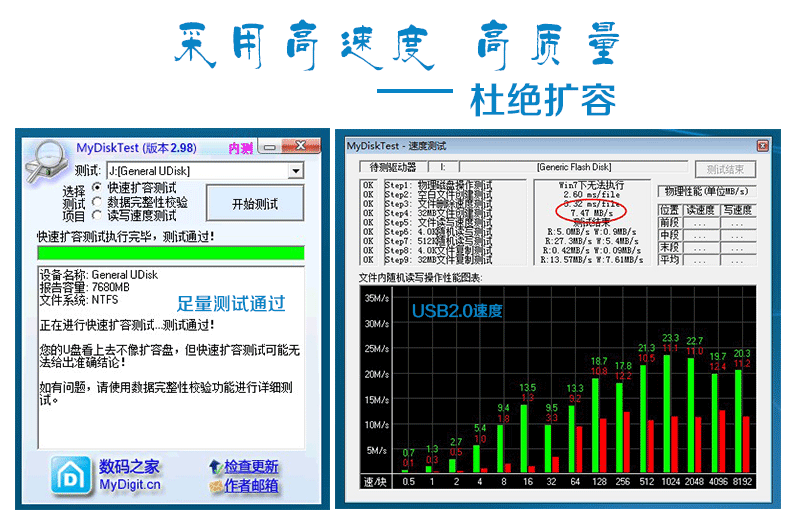Click the 数码之家 MyDigit.cn link

[129, 475]
